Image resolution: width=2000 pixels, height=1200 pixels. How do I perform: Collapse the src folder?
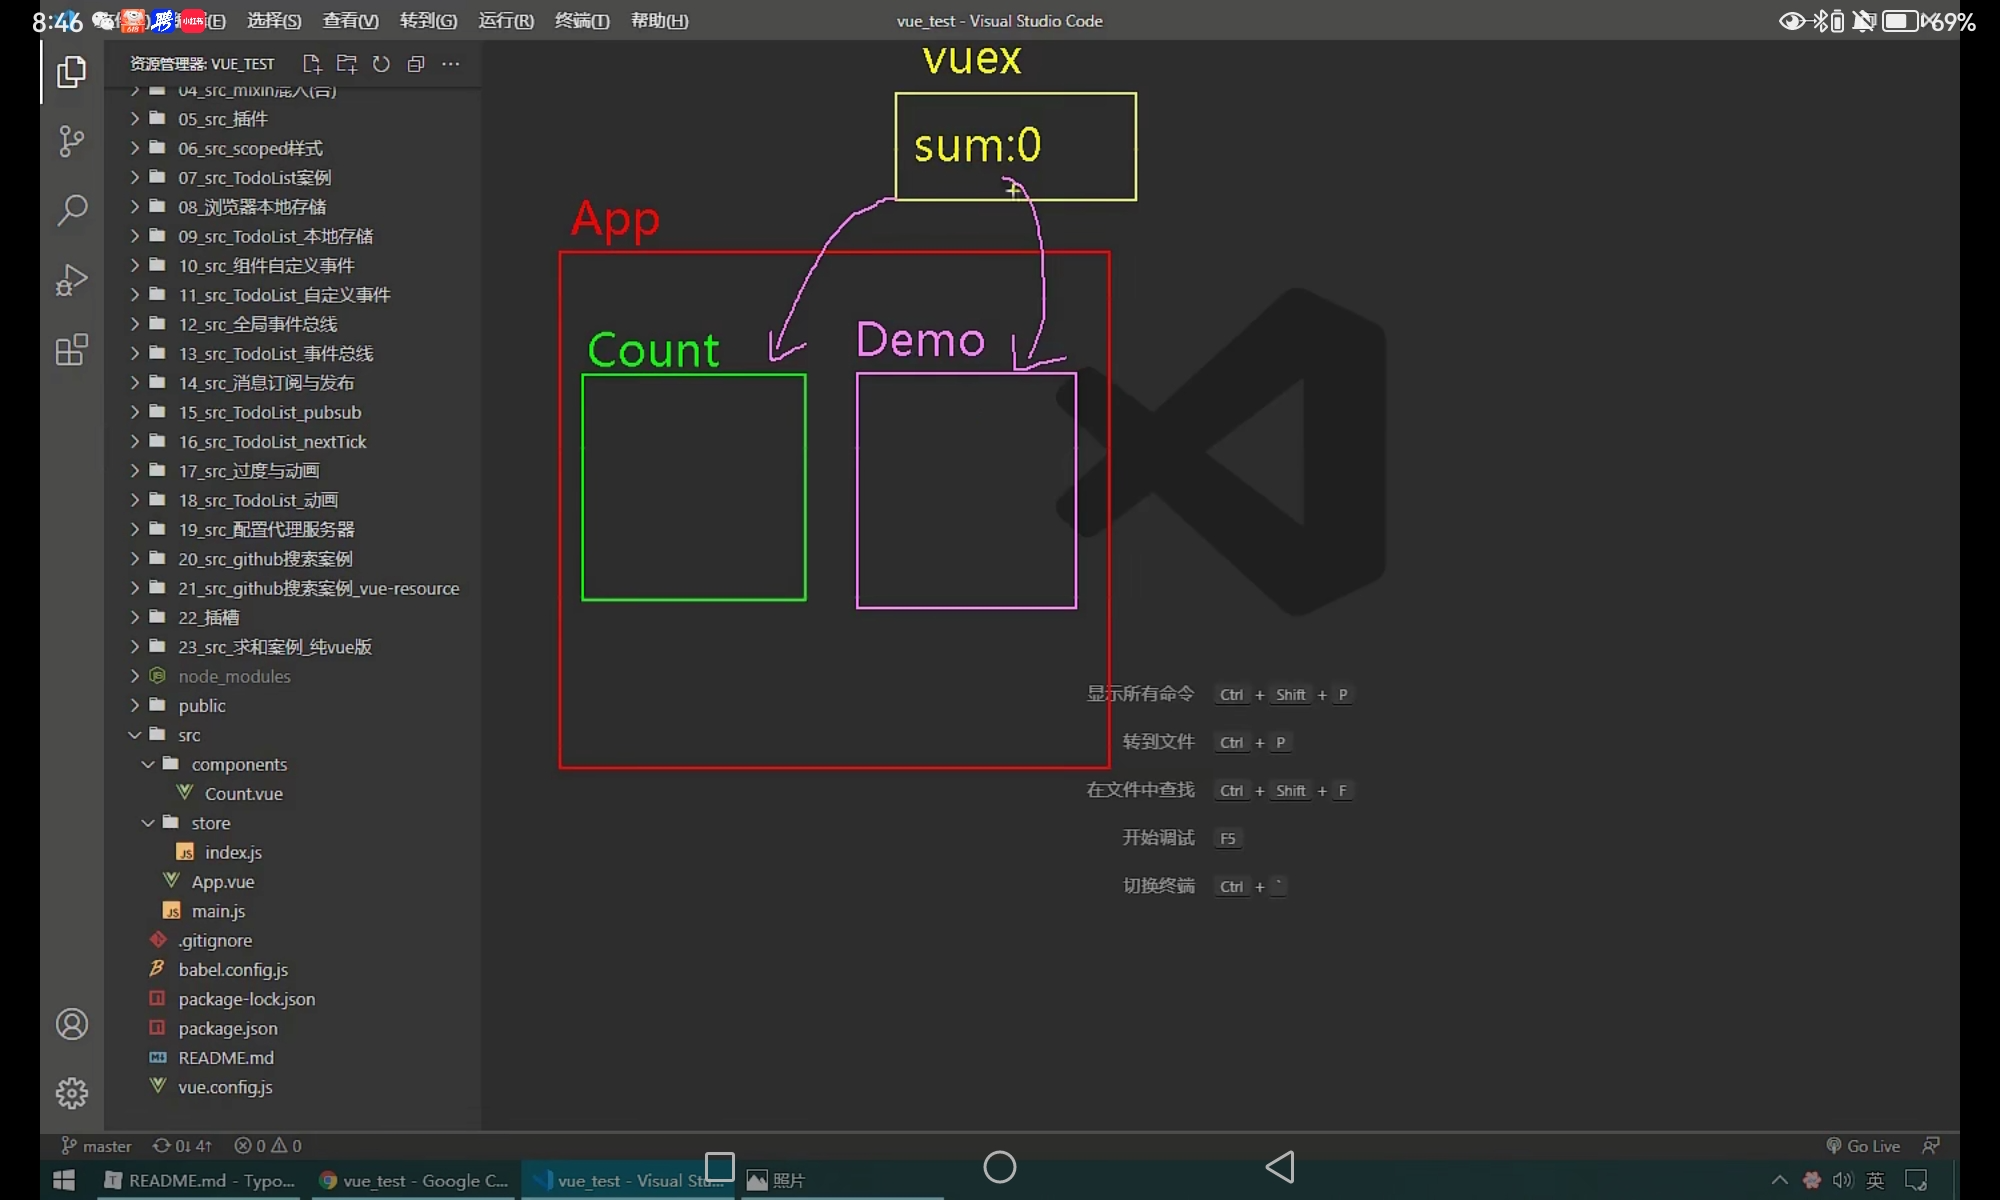pos(189,735)
